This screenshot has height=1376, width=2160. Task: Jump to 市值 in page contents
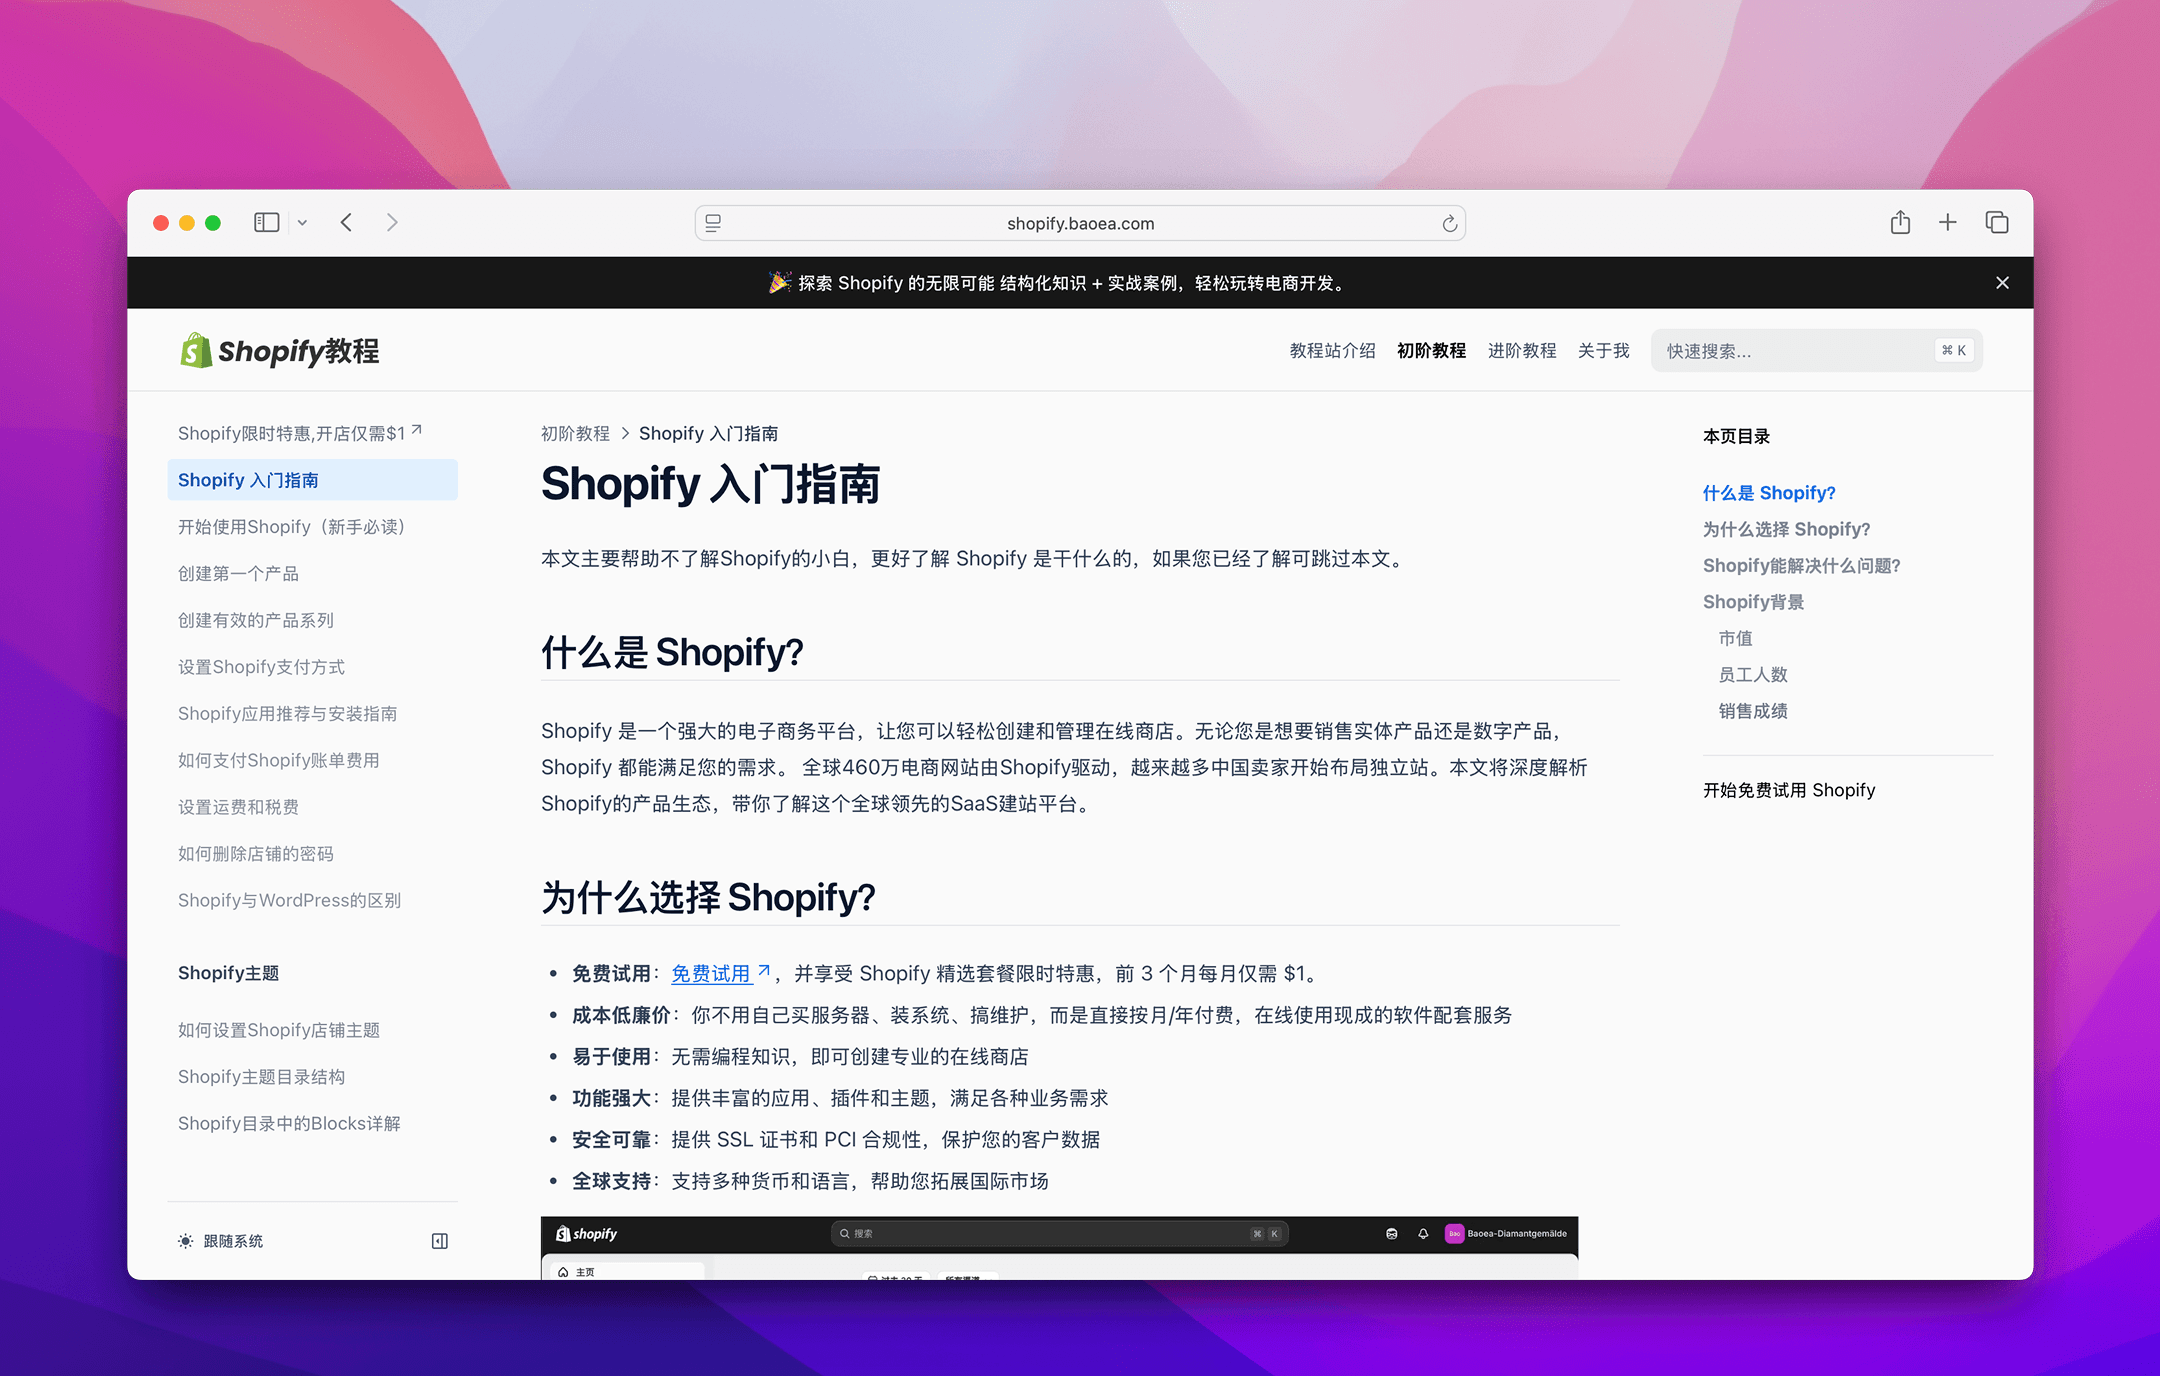click(1735, 638)
